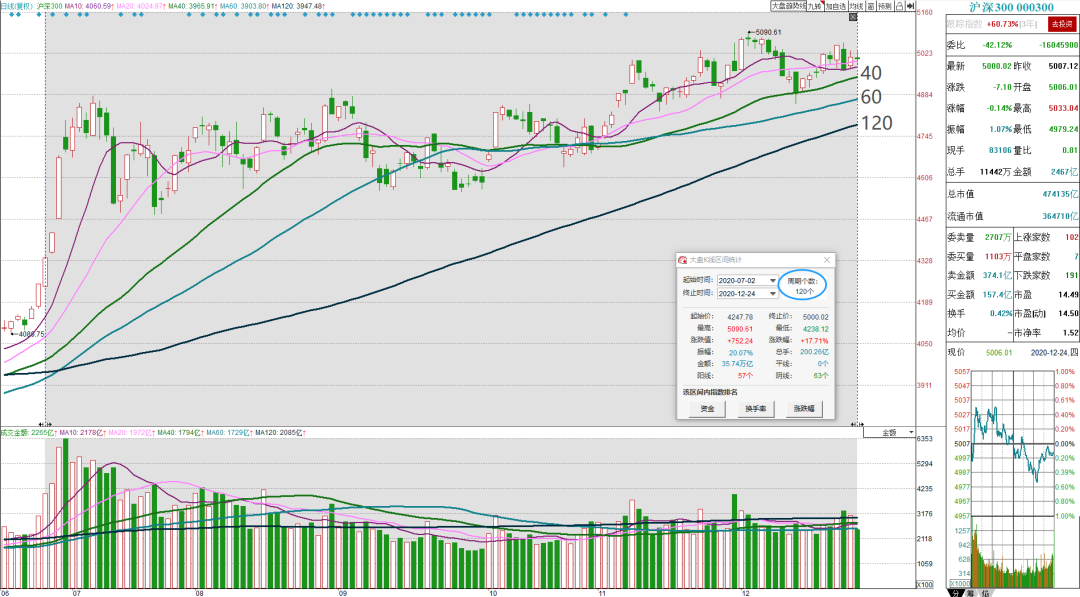Screen dimensions: 1080x597
Task: Toggle the 预测 forecast button
Action: pyautogui.click(x=885, y=6)
